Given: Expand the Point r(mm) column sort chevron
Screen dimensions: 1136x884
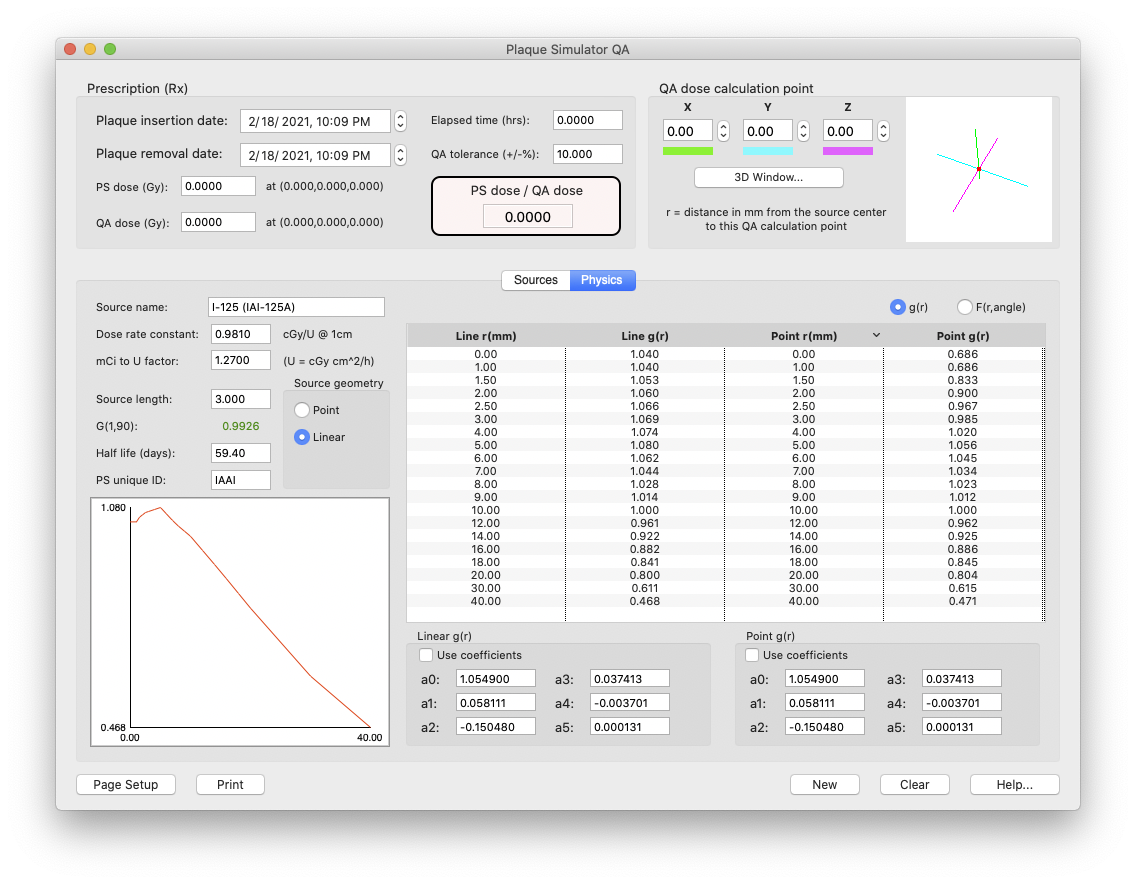Looking at the screenshot, I should pyautogui.click(x=877, y=335).
